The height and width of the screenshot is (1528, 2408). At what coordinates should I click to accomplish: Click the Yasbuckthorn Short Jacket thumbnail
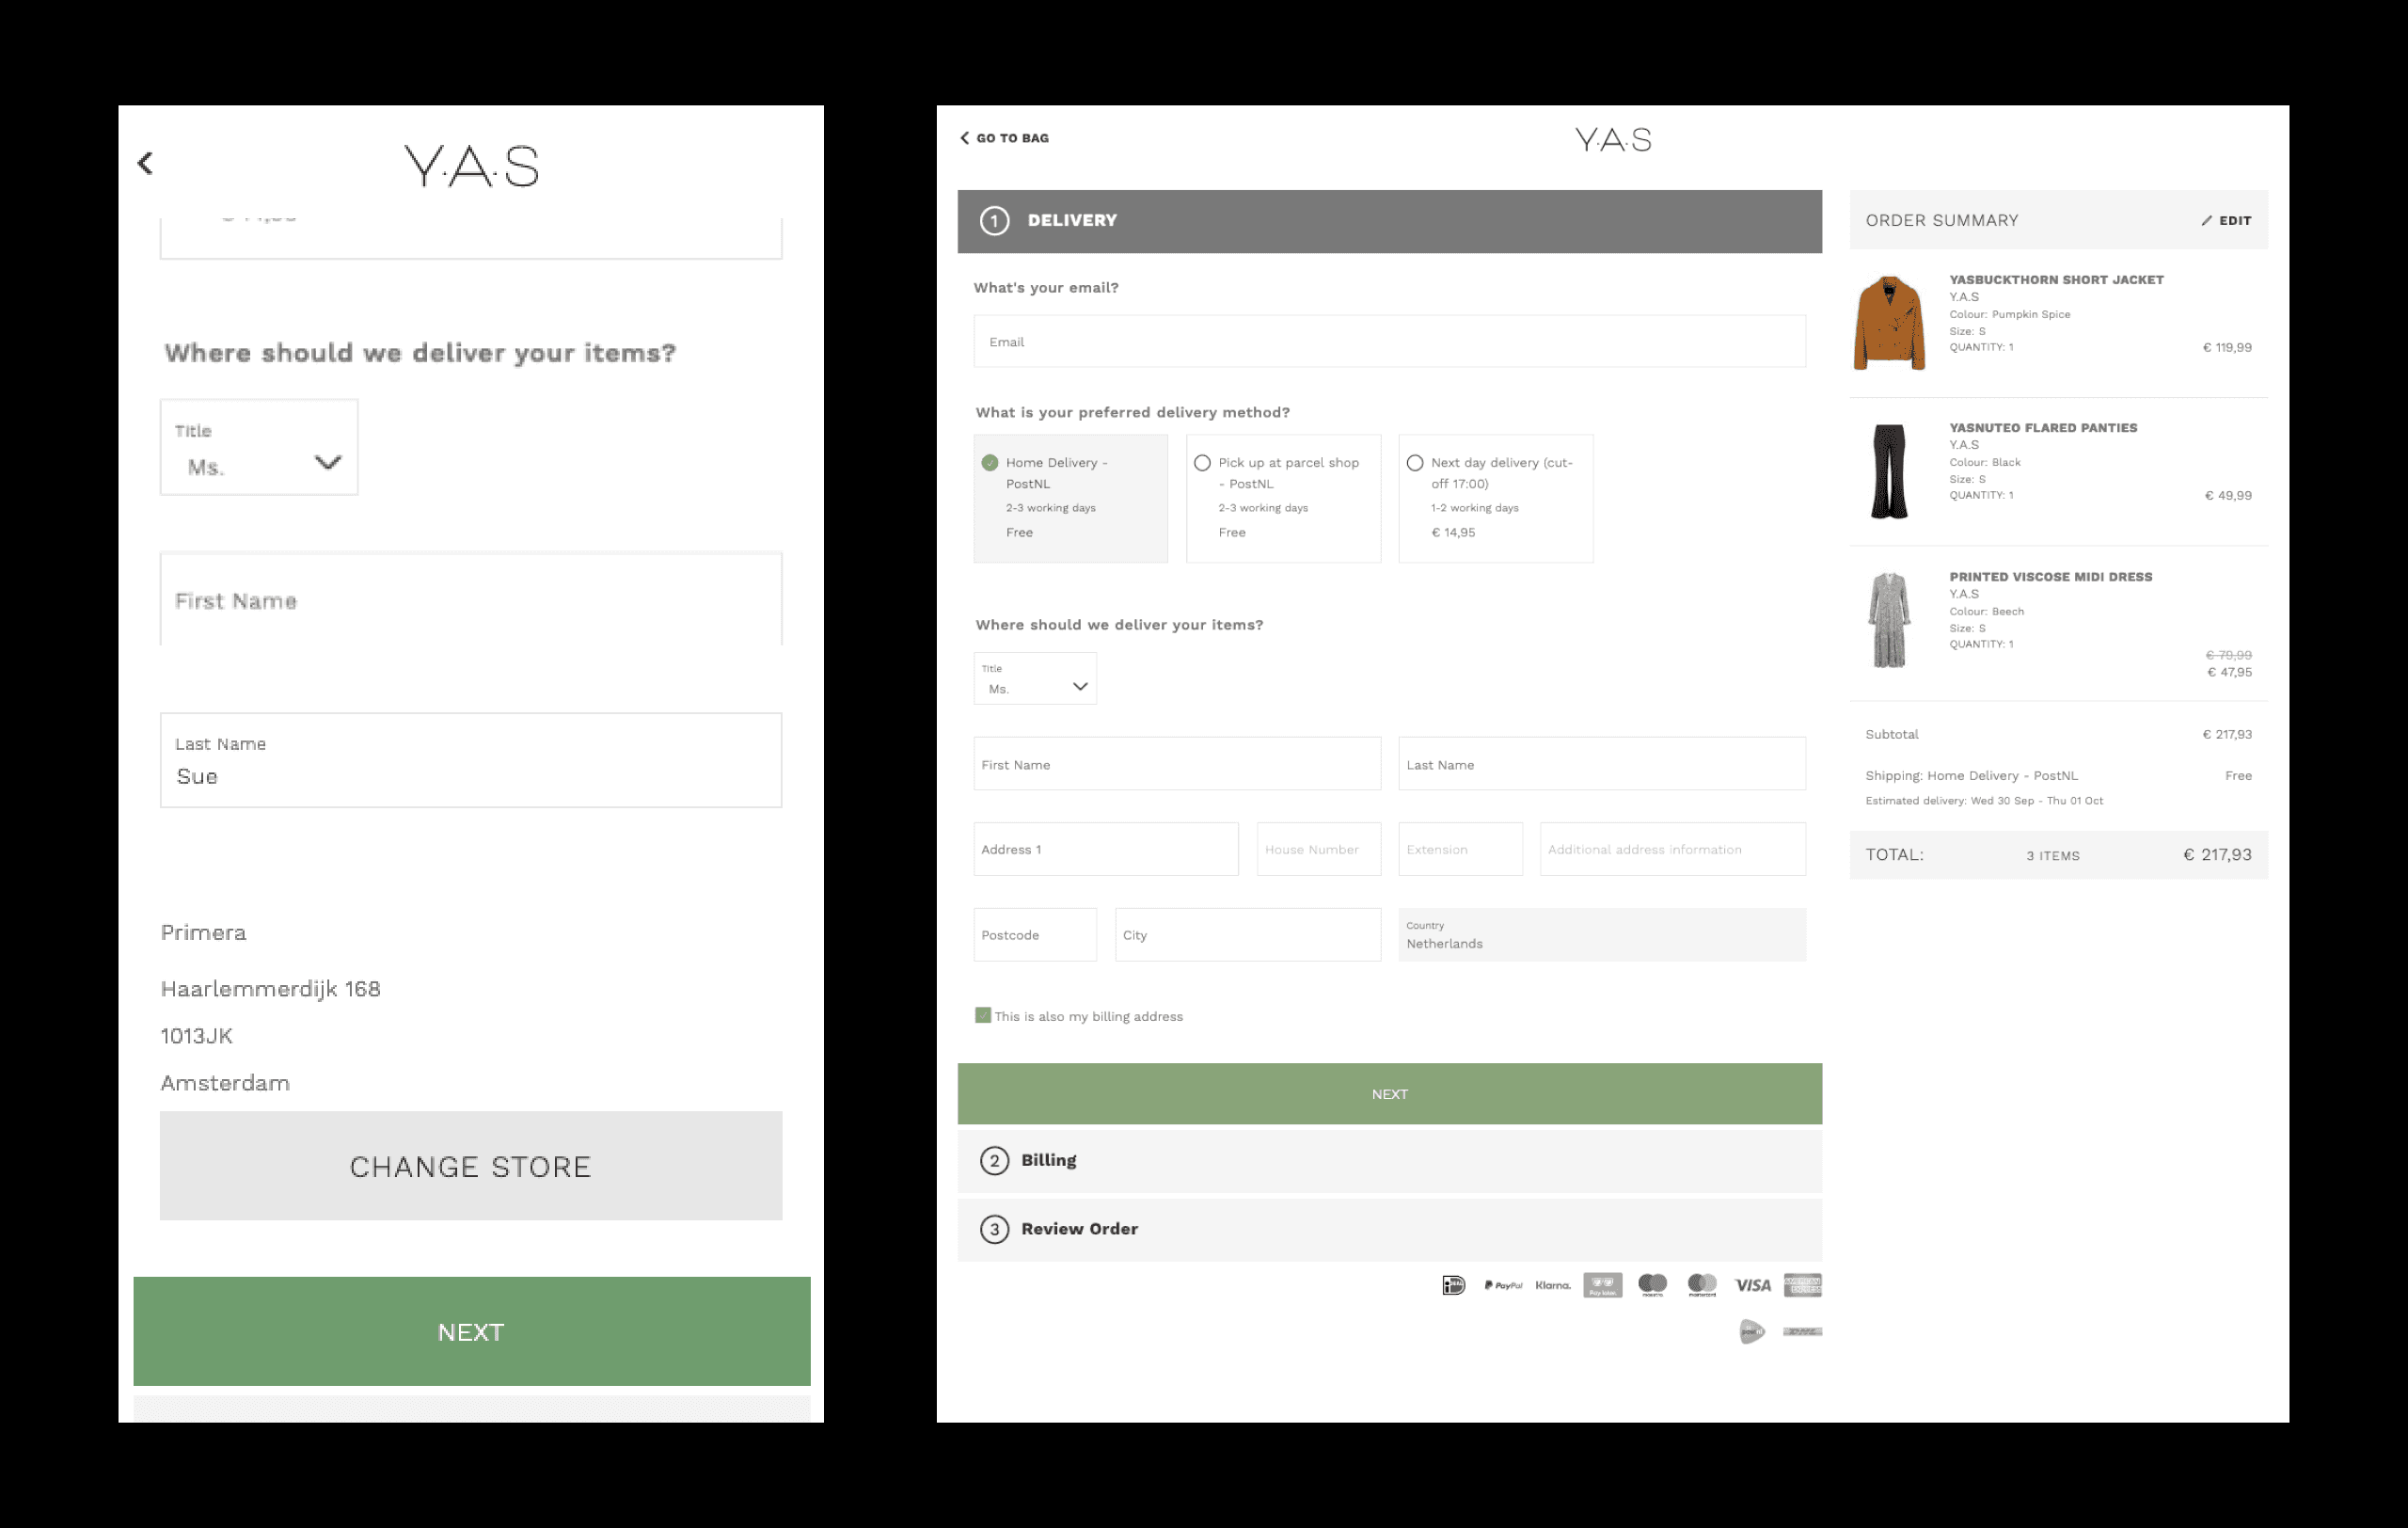[1888, 323]
